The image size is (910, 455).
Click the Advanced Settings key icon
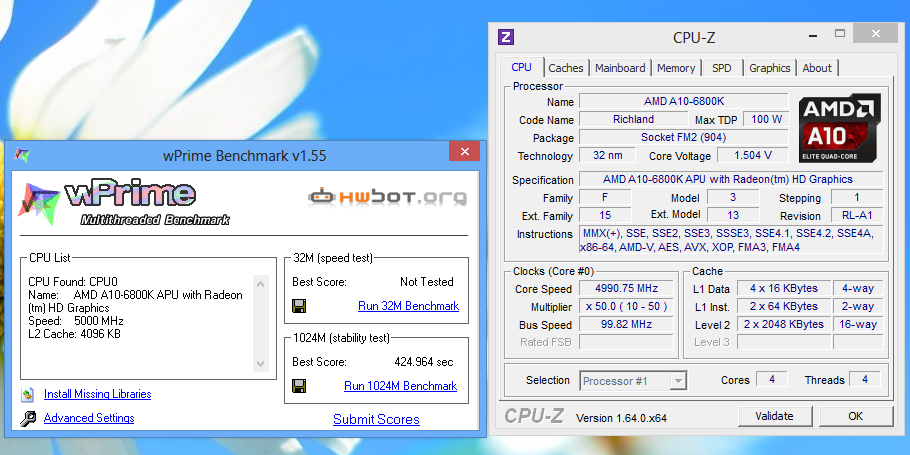tap(28, 418)
